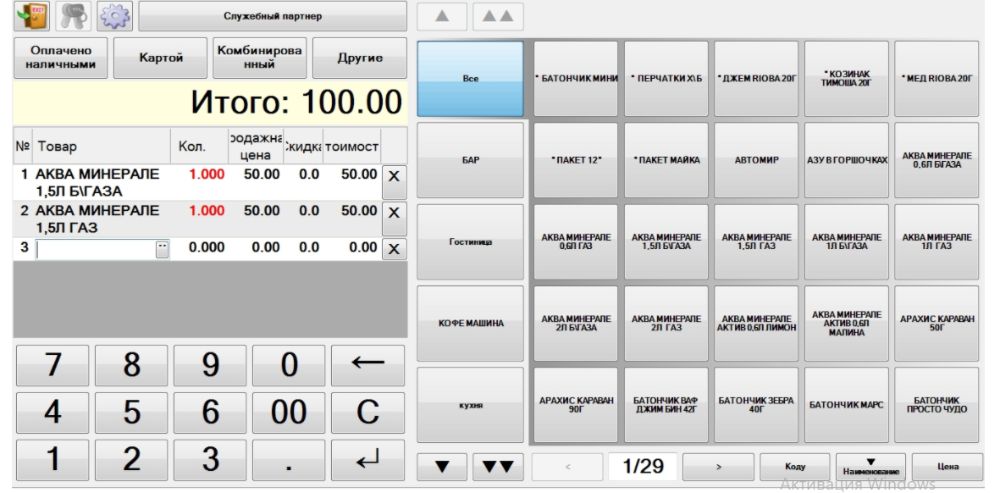The width and height of the screenshot is (1000, 493).
Task: Tap keypad digit 7
Action: 52,365
